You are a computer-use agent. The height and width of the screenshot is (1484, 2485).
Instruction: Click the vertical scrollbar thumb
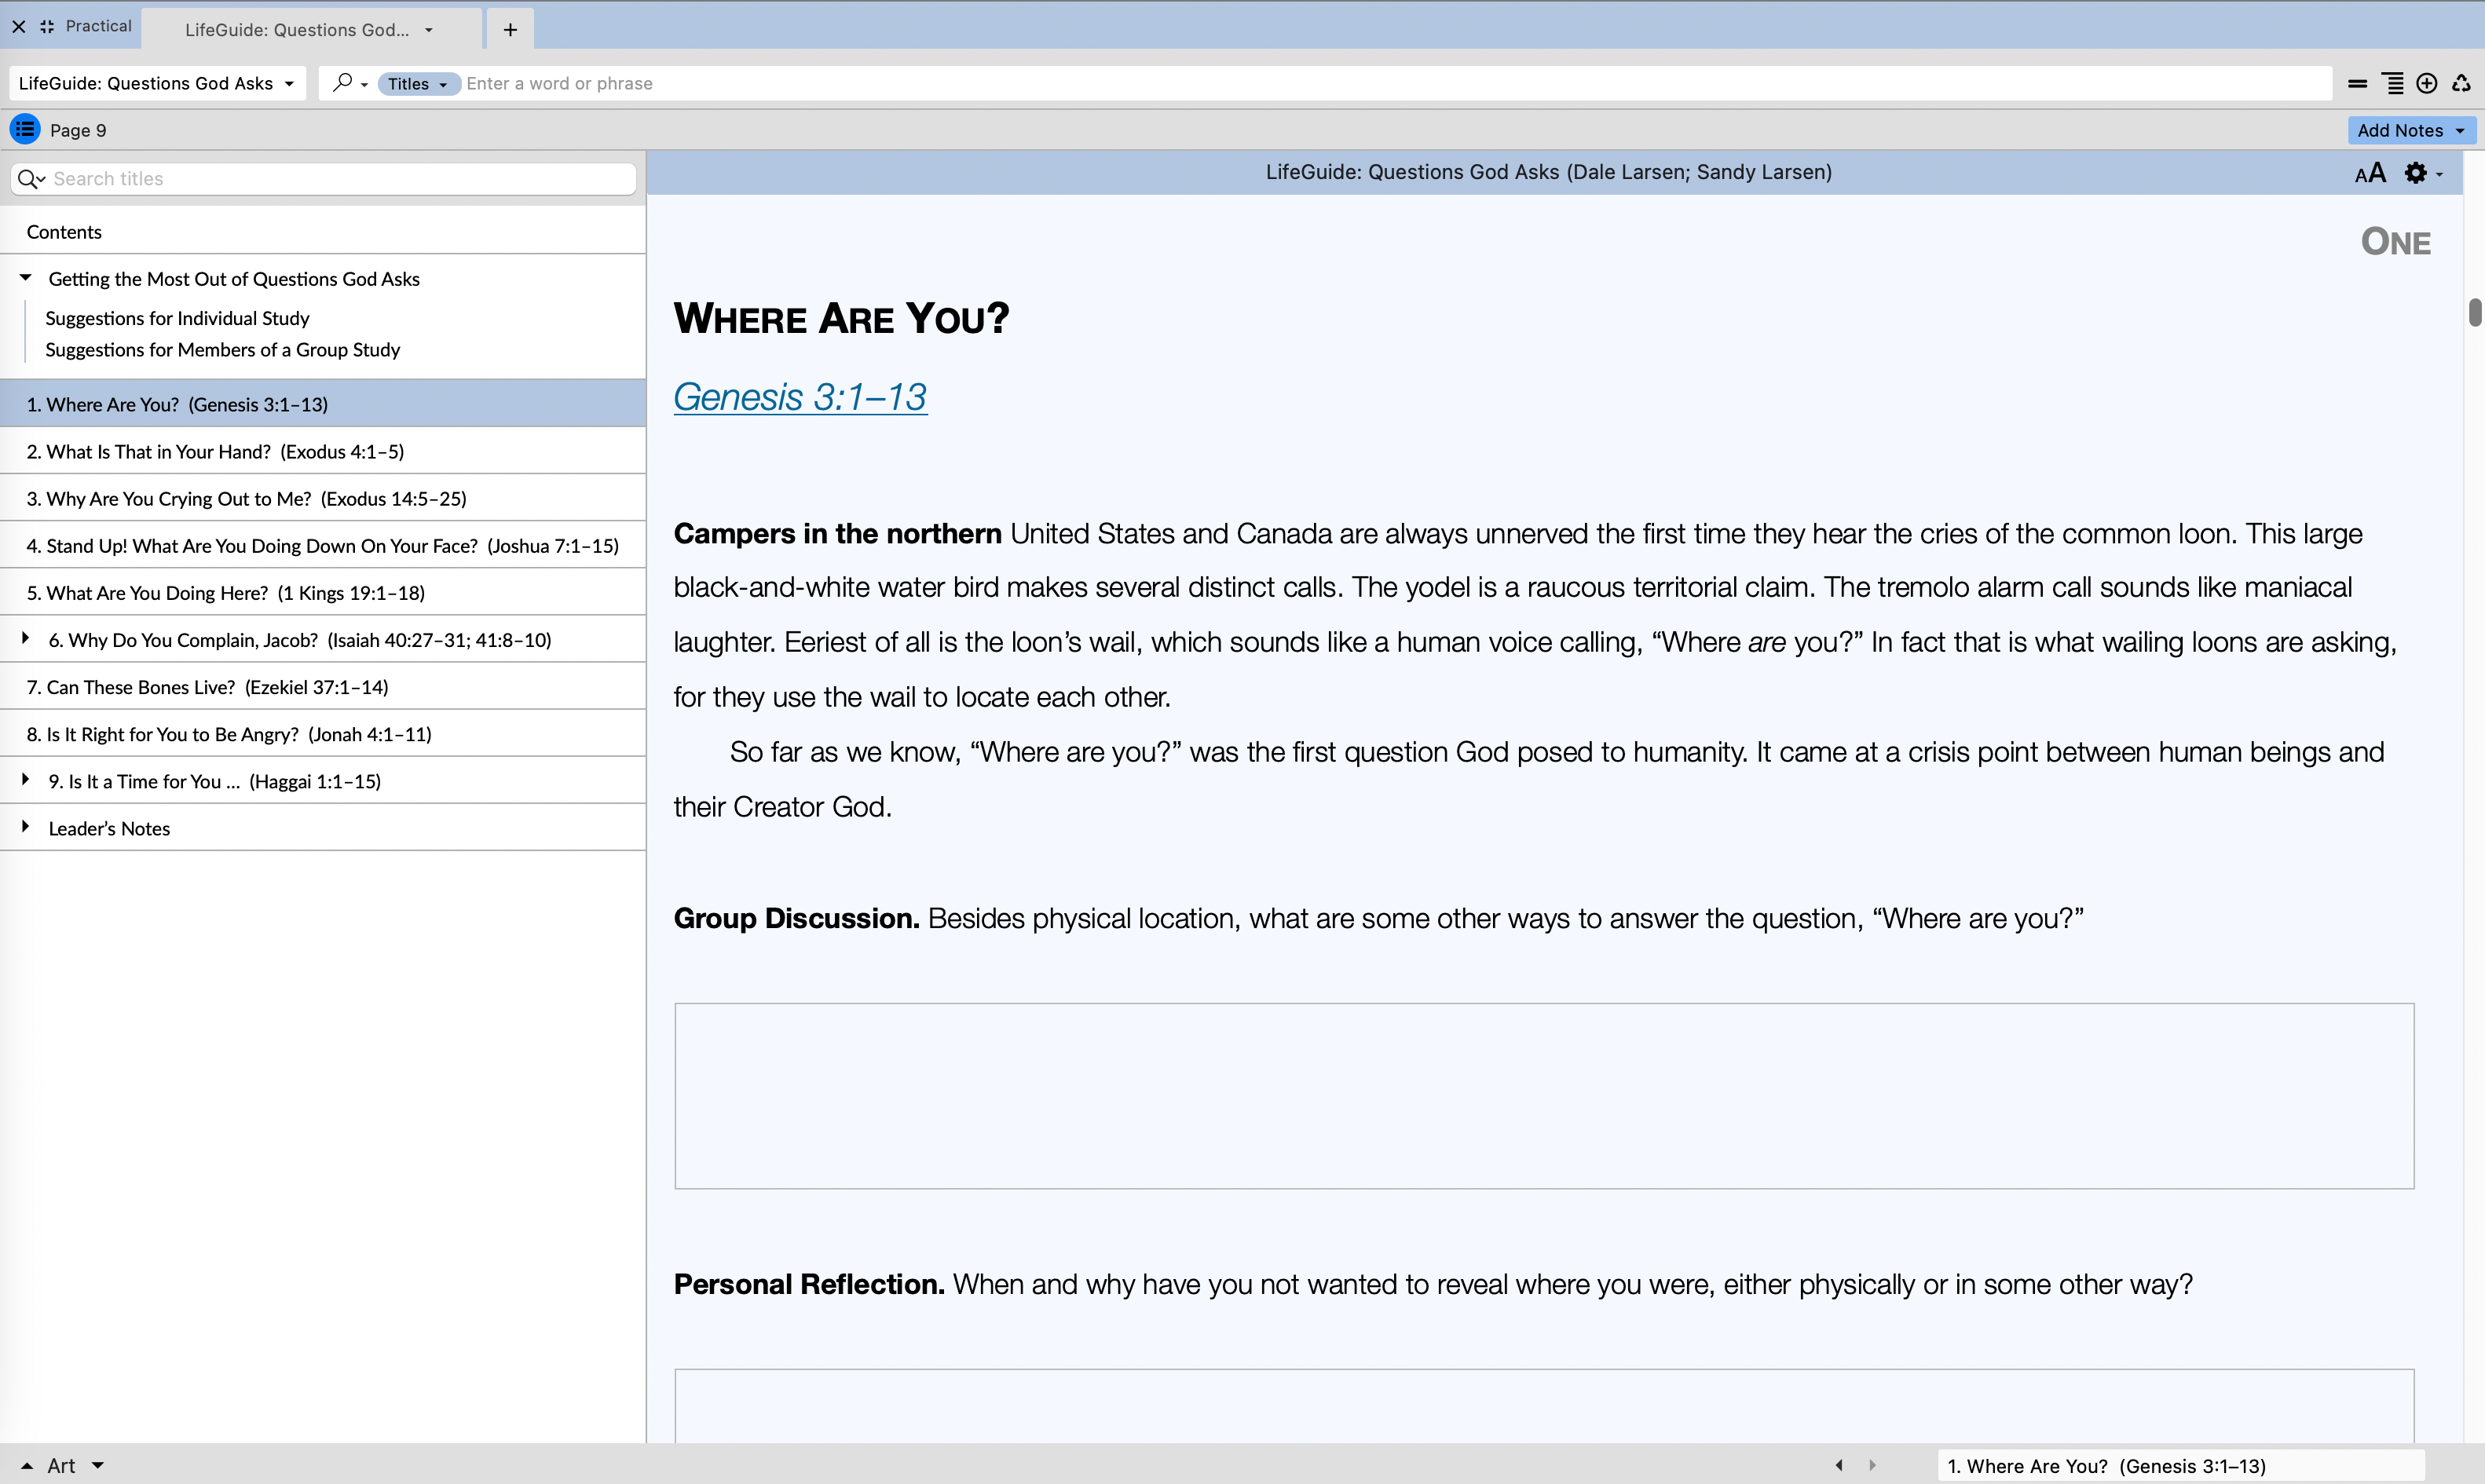click(x=2474, y=312)
